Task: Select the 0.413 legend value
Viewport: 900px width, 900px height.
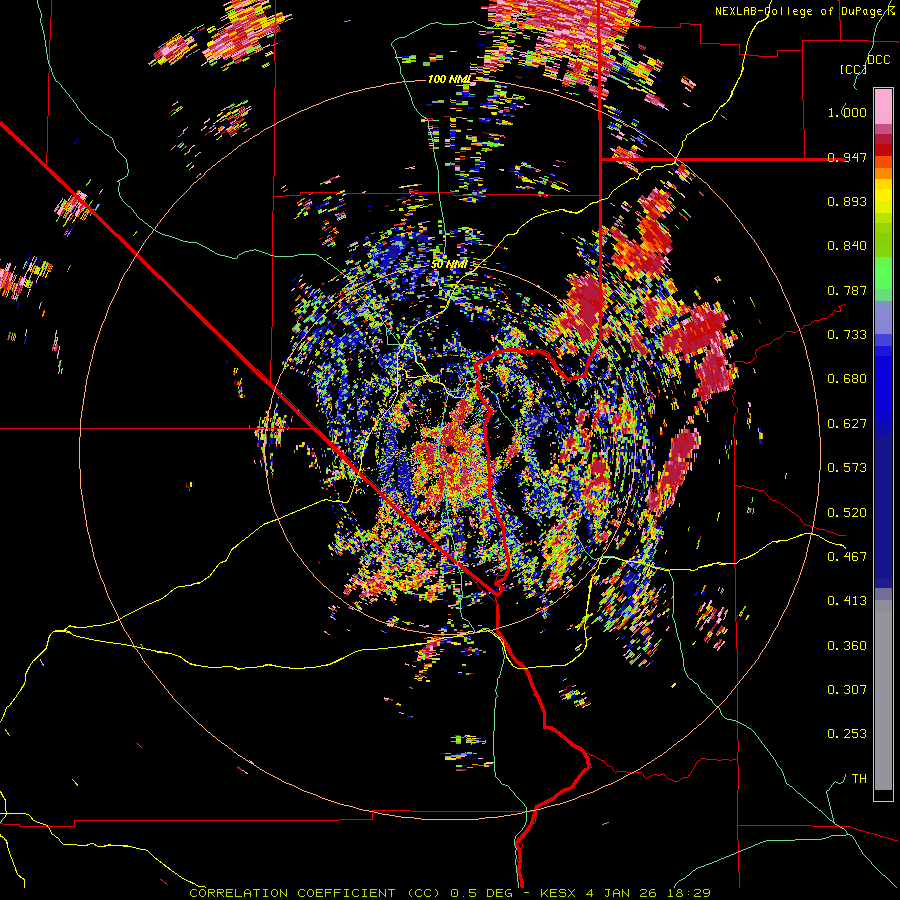Action: click(x=847, y=601)
